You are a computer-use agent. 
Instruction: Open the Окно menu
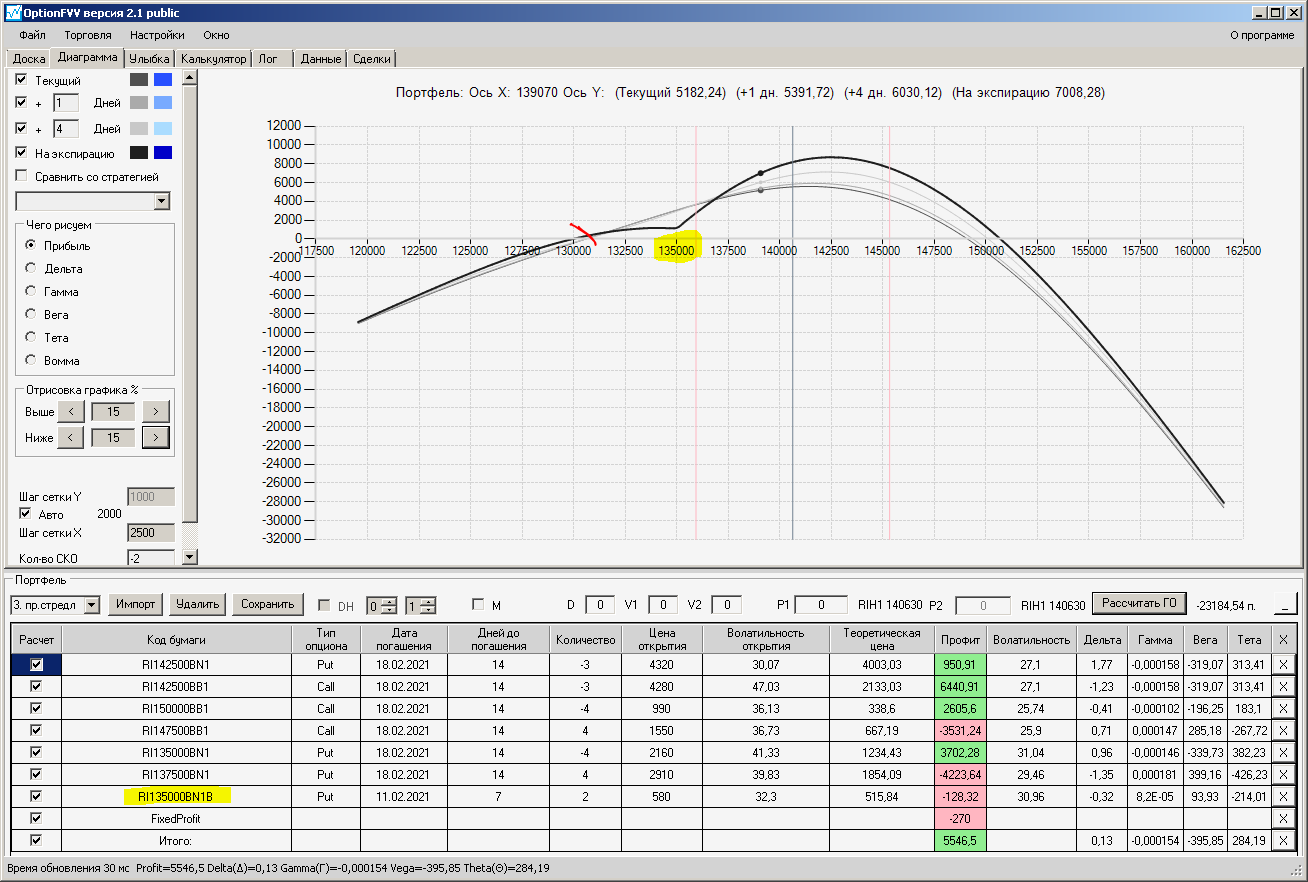tap(216, 35)
